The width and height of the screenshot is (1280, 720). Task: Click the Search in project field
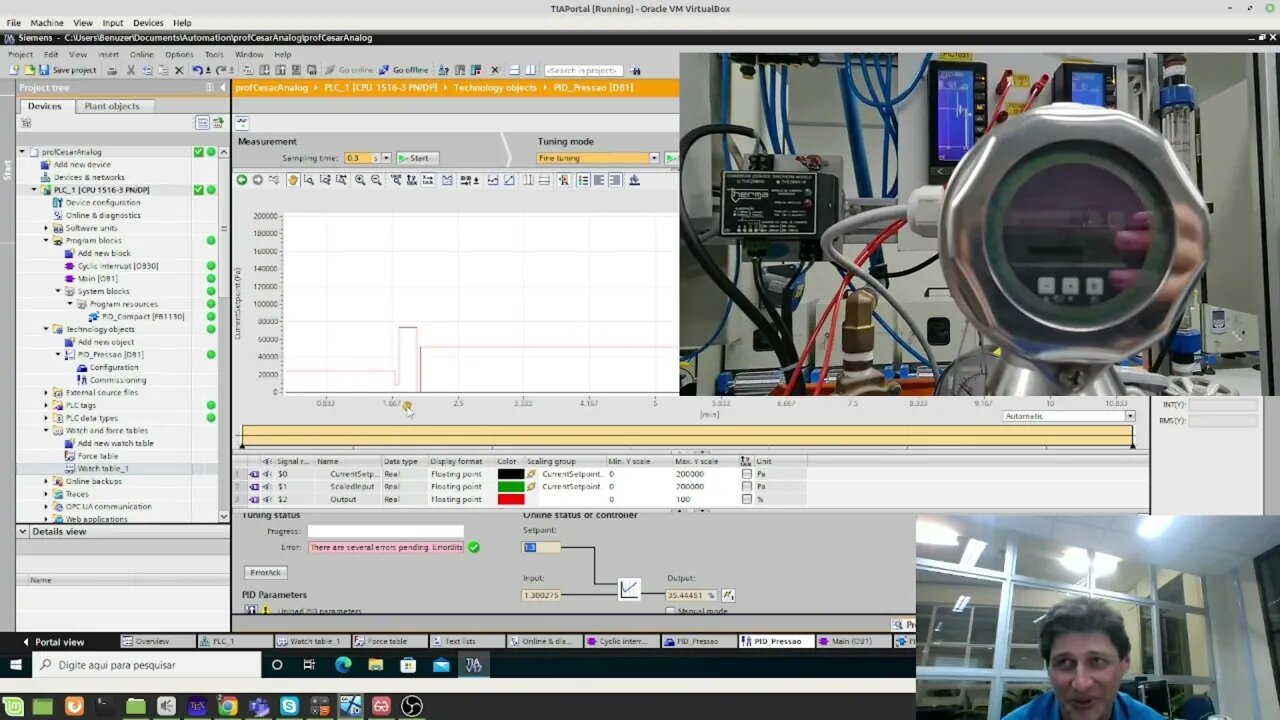point(584,70)
